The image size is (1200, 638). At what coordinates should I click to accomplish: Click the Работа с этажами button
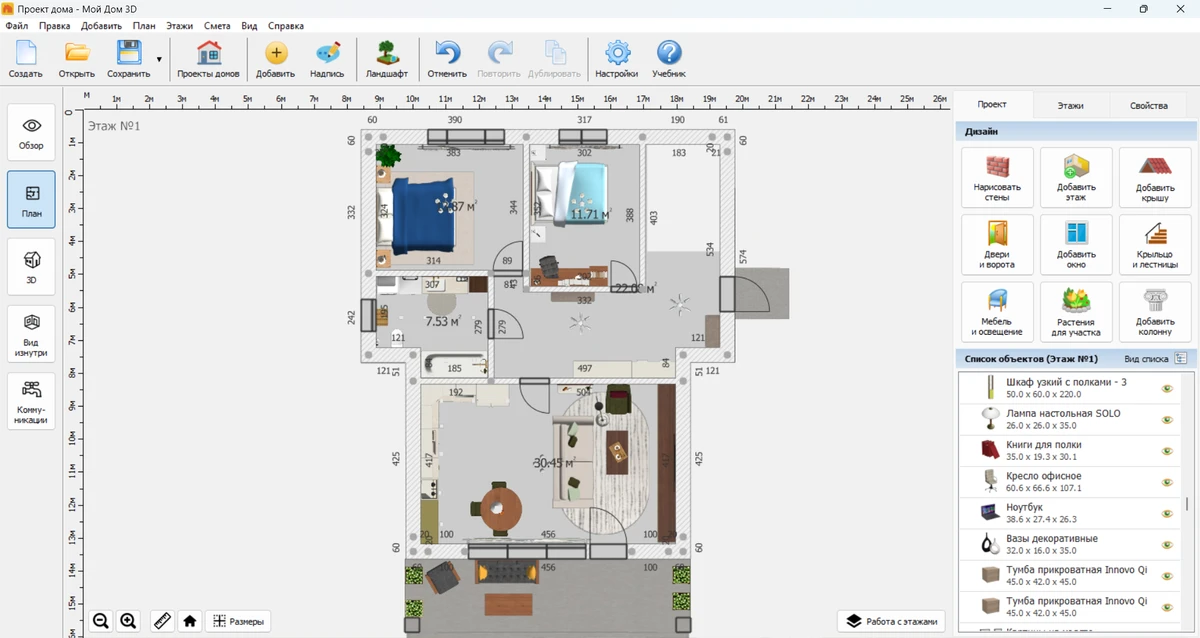[x=891, y=621]
